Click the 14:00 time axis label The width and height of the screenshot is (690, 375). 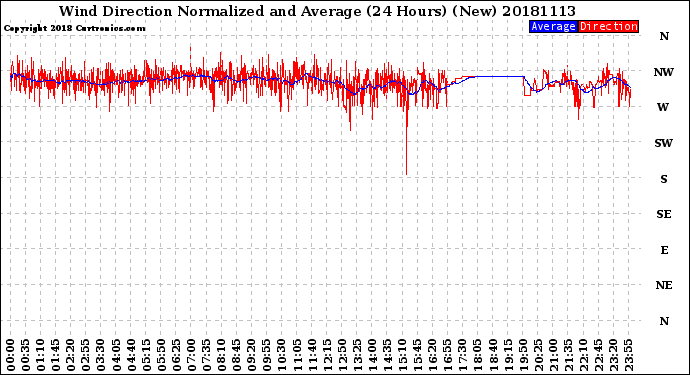pos(373,355)
